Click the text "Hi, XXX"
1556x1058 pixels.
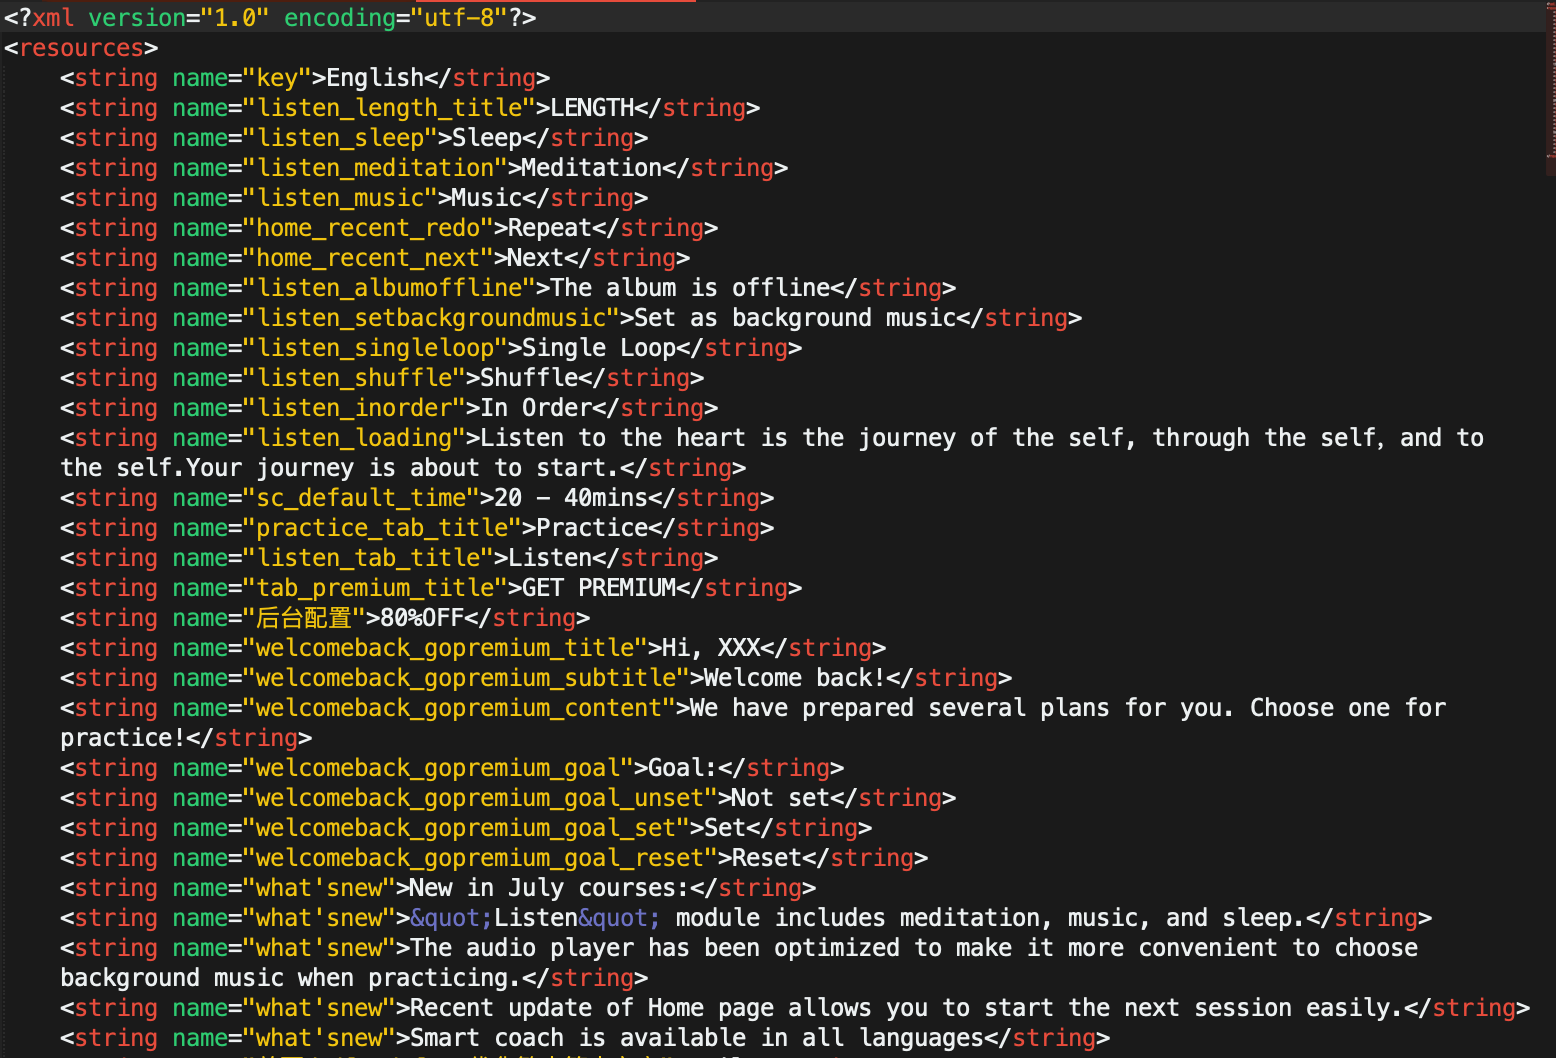[x=711, y=648]
